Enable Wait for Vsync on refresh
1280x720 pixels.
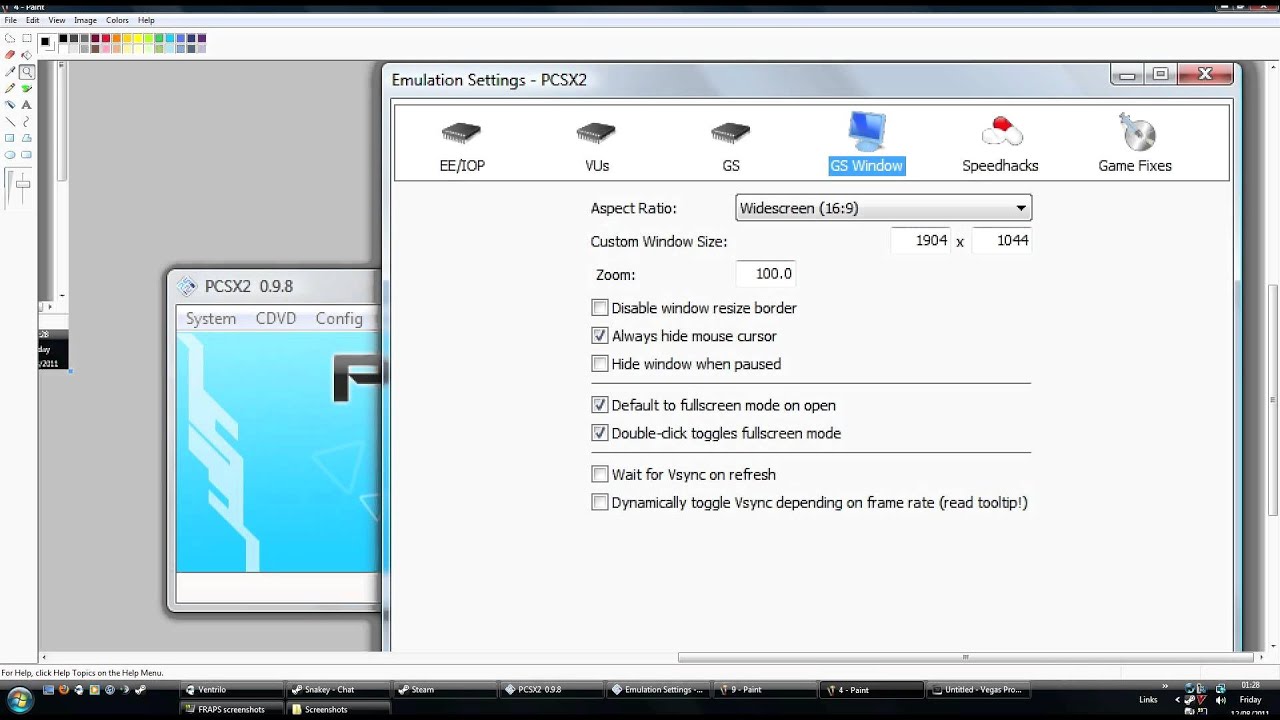(x=600, y=474)
